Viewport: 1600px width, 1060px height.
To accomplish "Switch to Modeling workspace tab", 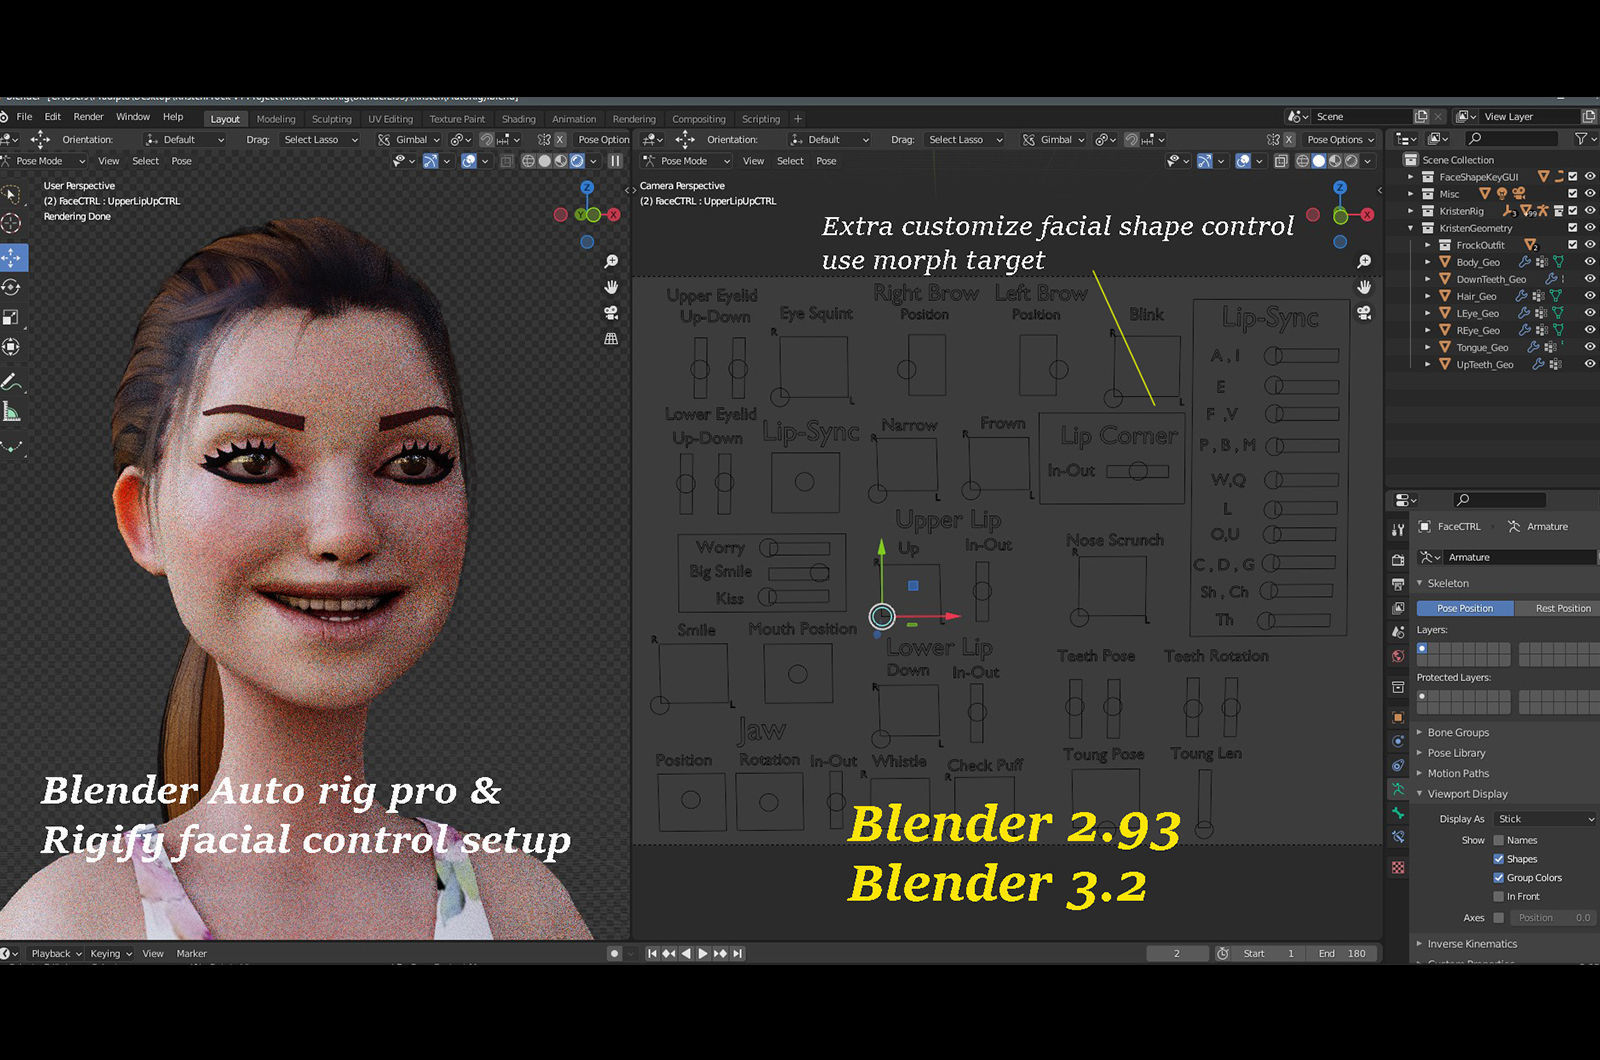I will click(x=276, y=119).
